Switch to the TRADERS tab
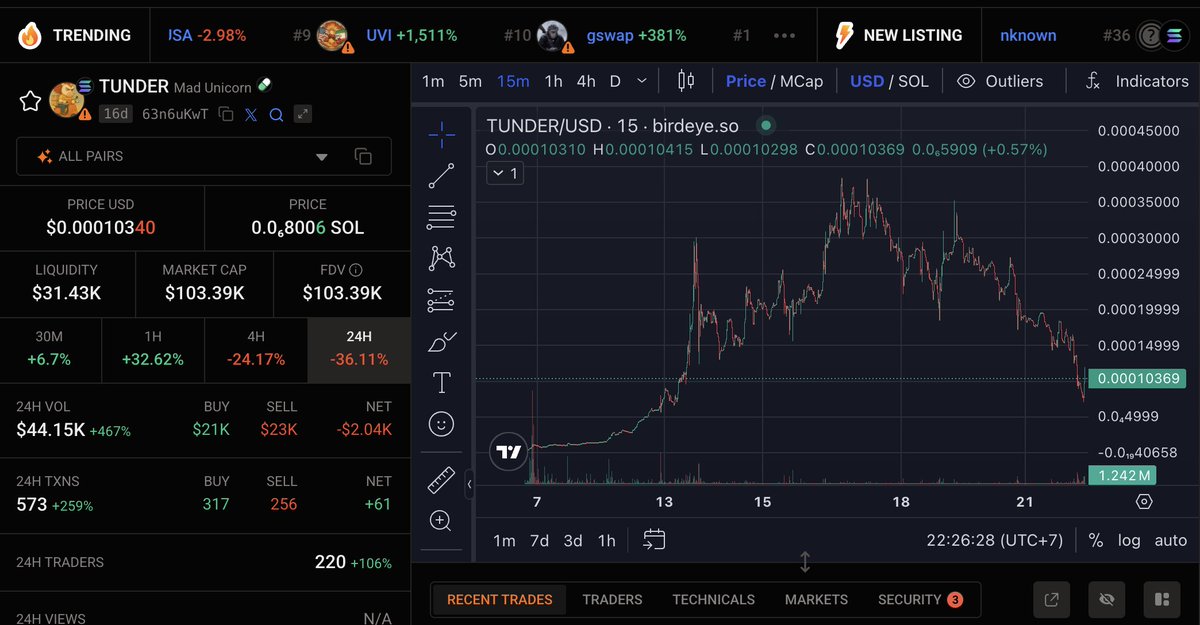 pyautogui.click(x=612, y=599)
